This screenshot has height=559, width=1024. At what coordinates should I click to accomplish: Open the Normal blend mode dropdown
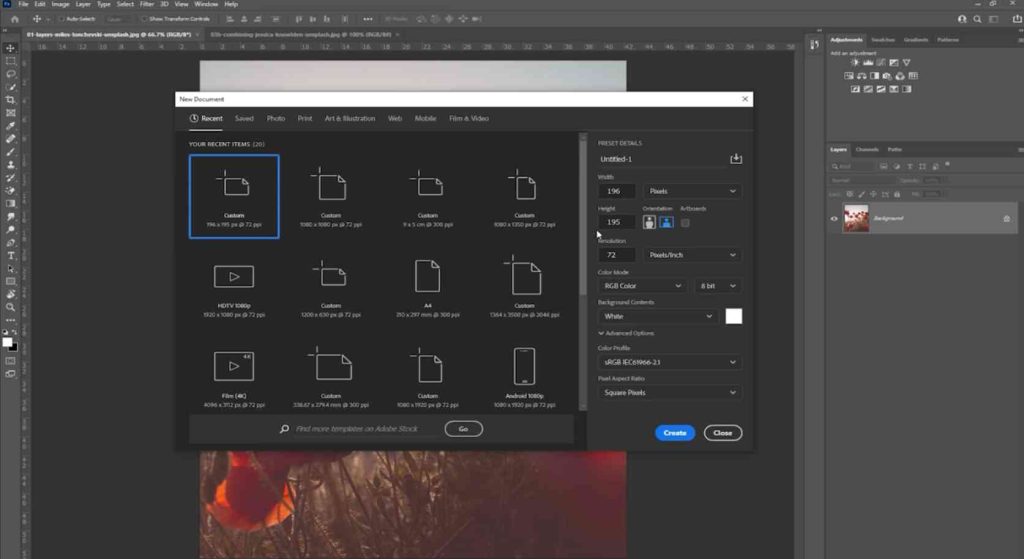pos(861,180)
